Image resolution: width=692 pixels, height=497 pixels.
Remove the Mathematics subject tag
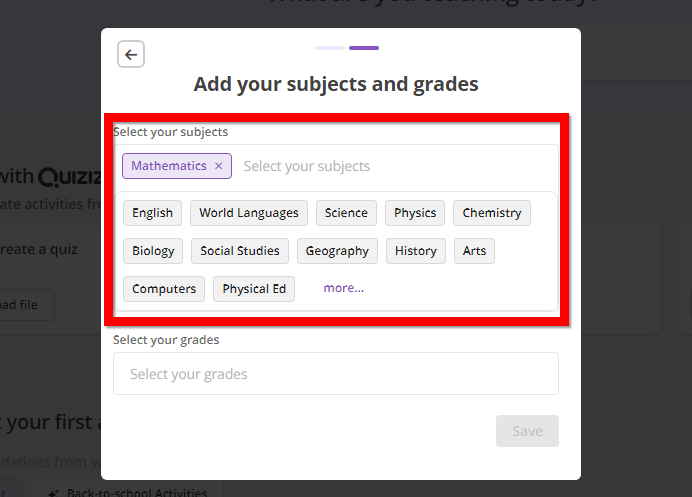(218, 166)
